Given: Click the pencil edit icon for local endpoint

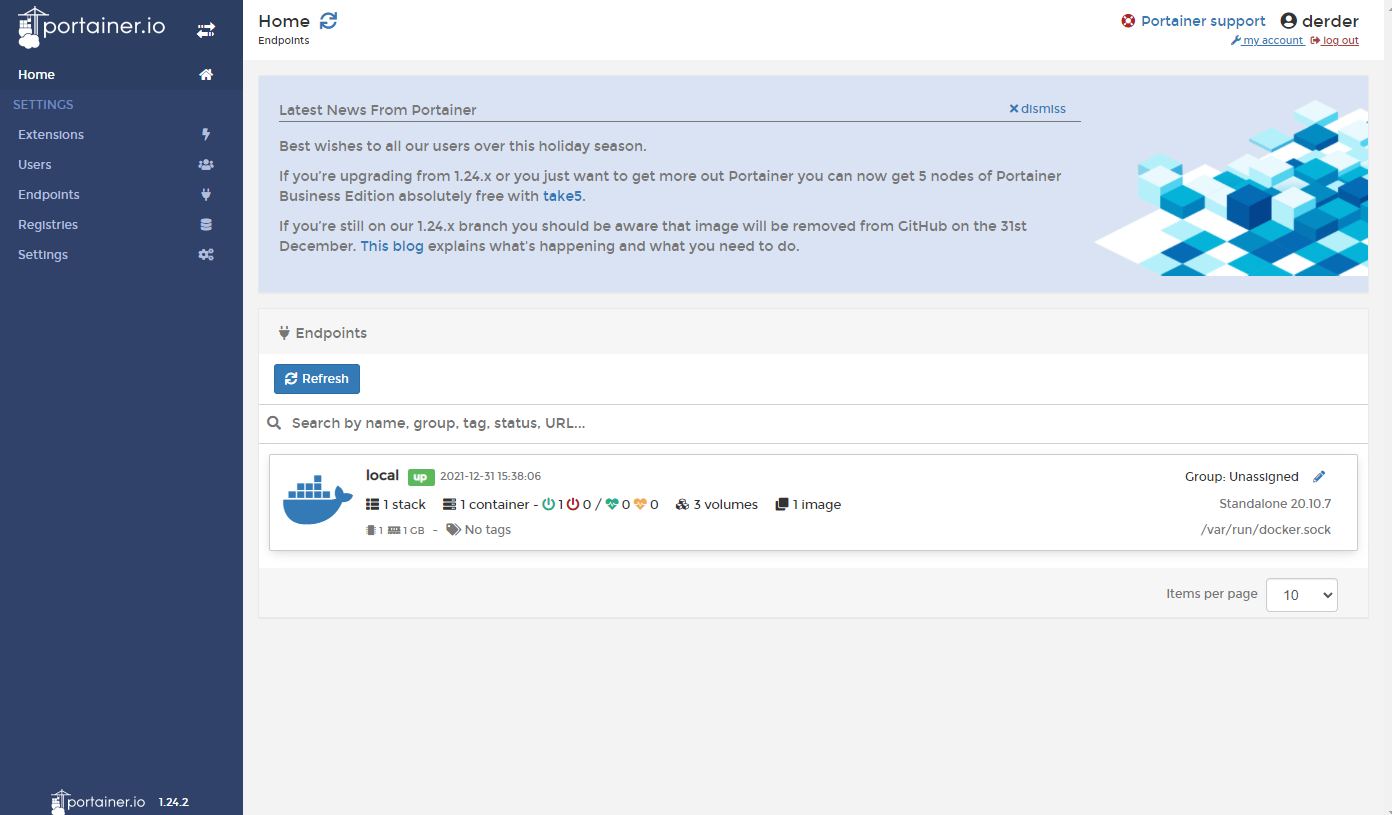Looking at the screenshot, I should pos(1319,477).
